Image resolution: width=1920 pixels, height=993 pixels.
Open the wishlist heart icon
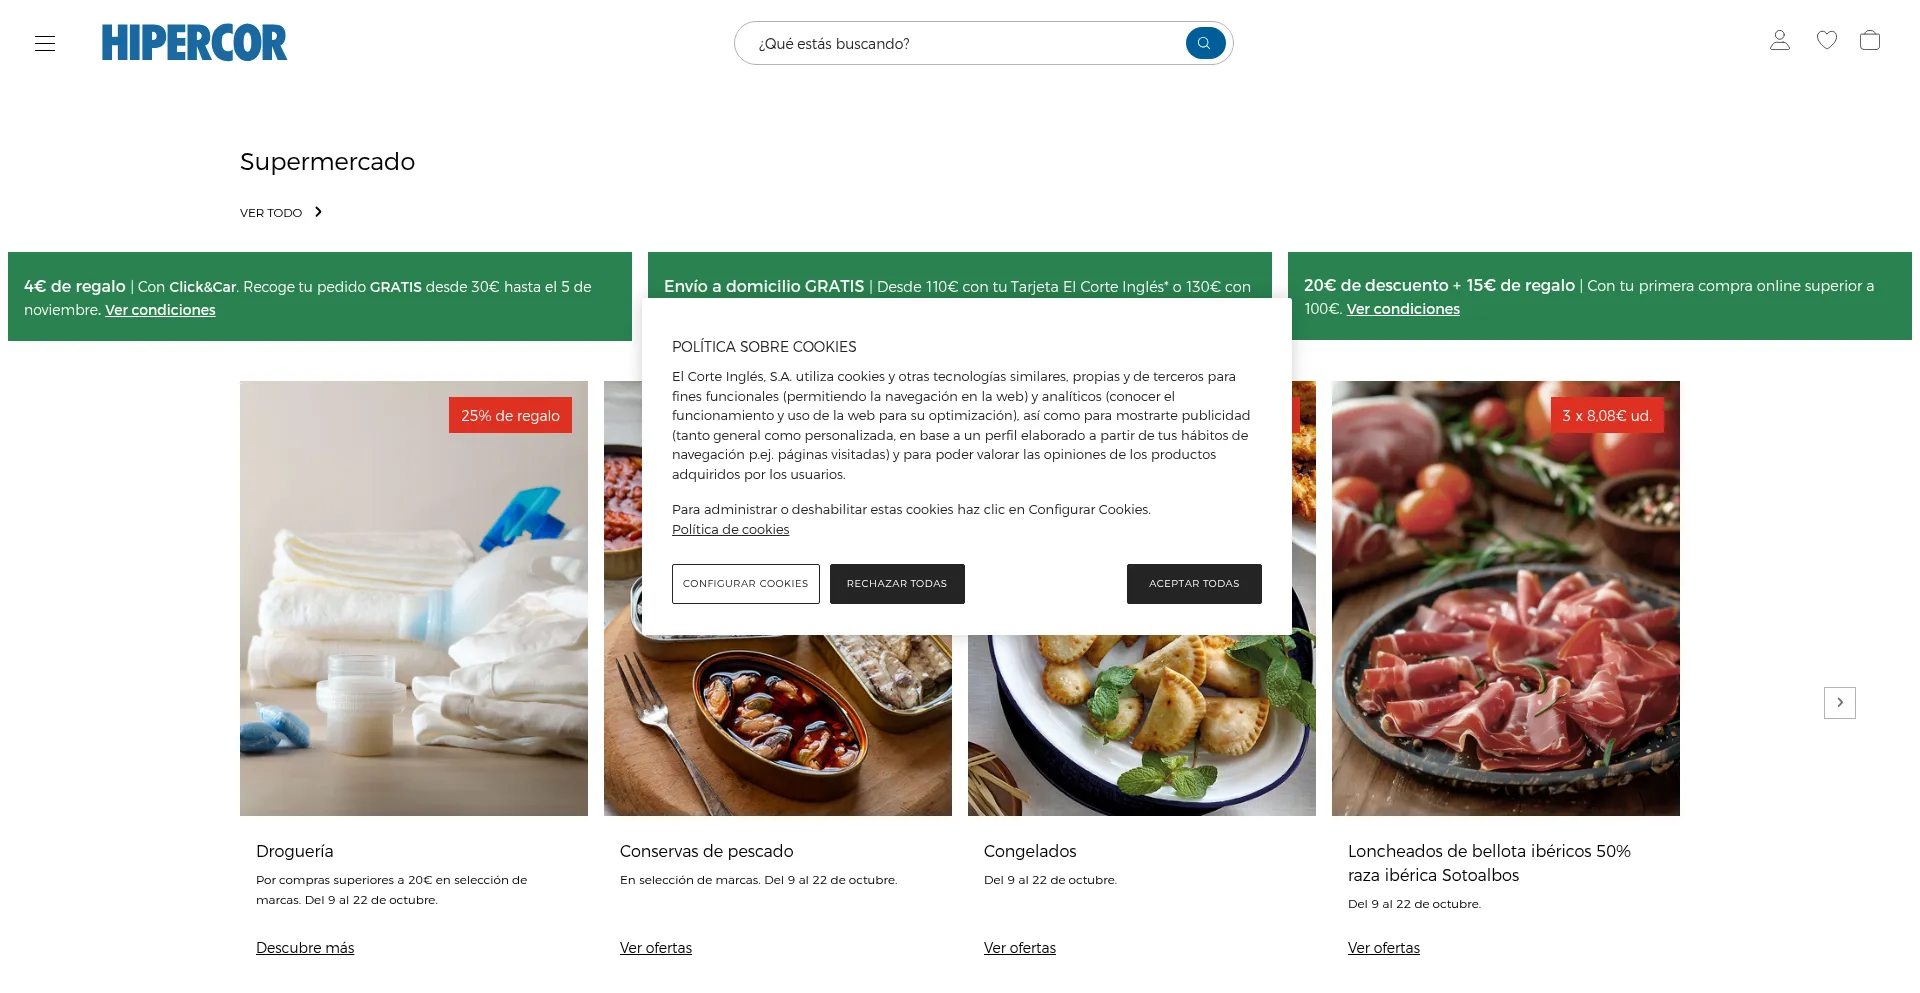[1826, 40]
